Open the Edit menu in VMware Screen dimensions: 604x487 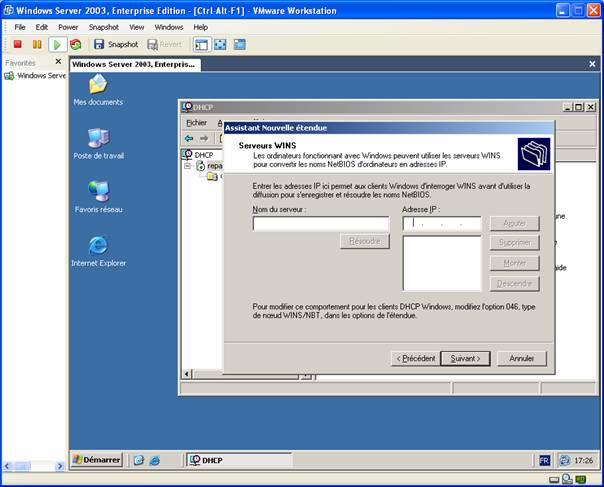point(42,27)
